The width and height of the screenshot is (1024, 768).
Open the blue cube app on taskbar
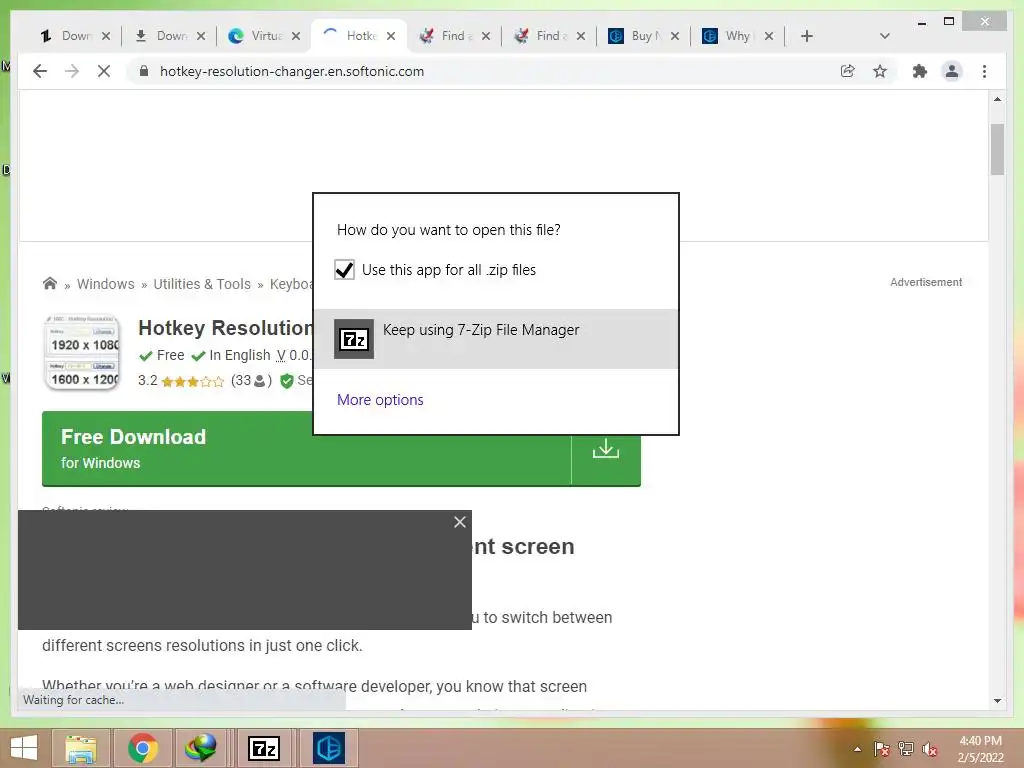[x=328, y=748]
